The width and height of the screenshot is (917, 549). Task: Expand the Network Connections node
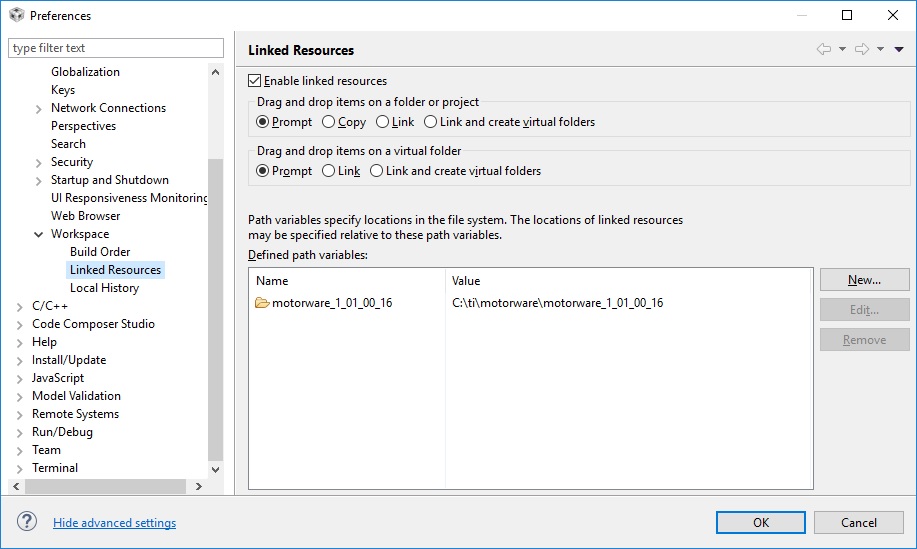coord(39,108)
